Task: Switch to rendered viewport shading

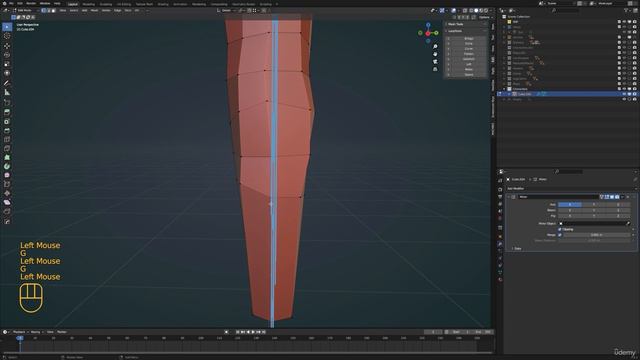Action: click(x=486, y=11)
